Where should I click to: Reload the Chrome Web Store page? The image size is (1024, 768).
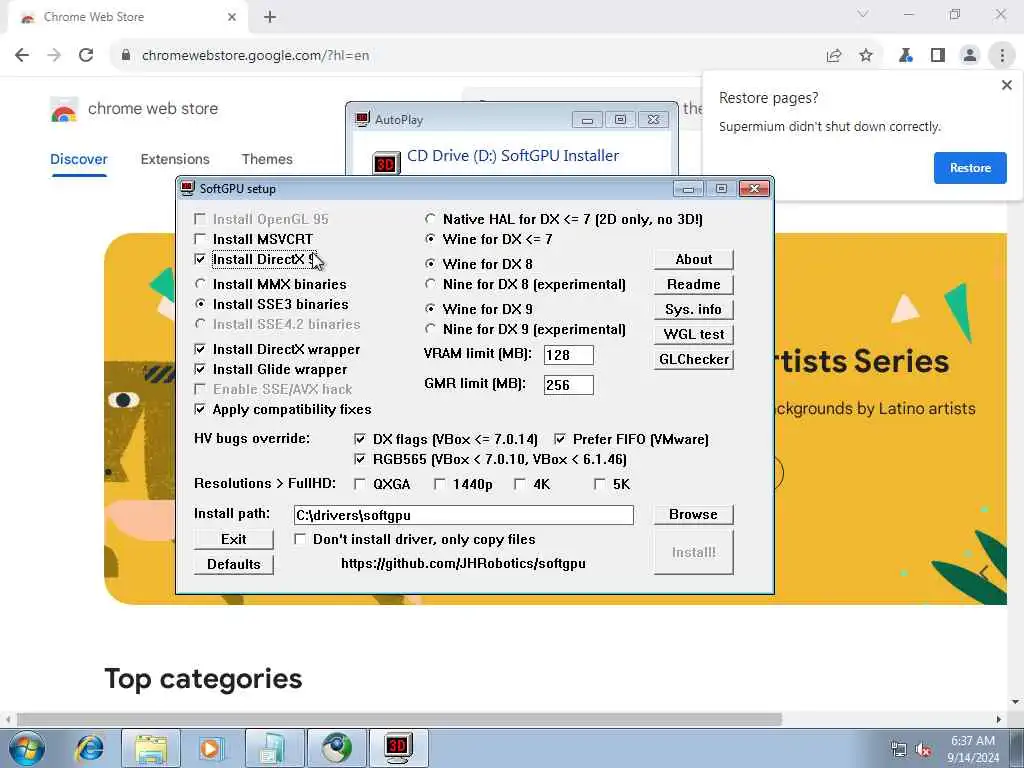point(86,56)
